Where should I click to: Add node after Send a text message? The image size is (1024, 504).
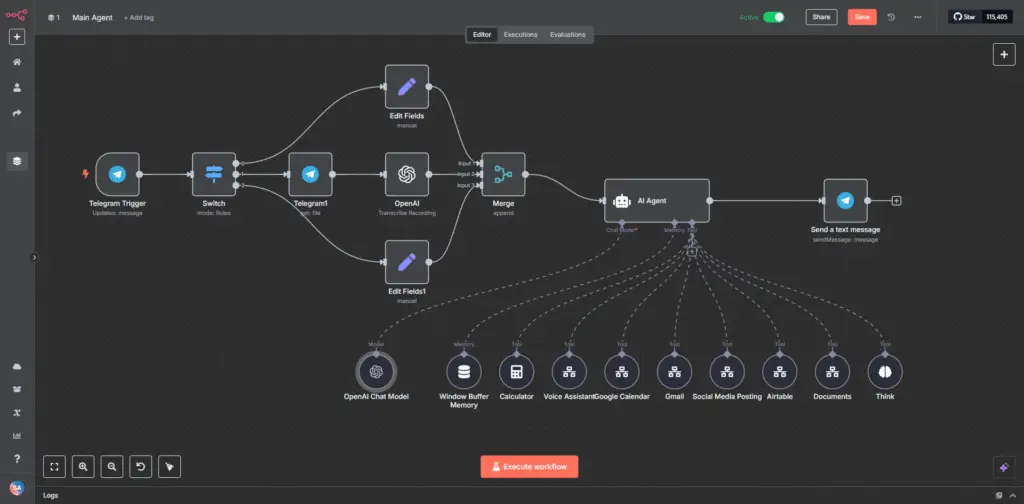pyautogui.click(x=897, y=201)
